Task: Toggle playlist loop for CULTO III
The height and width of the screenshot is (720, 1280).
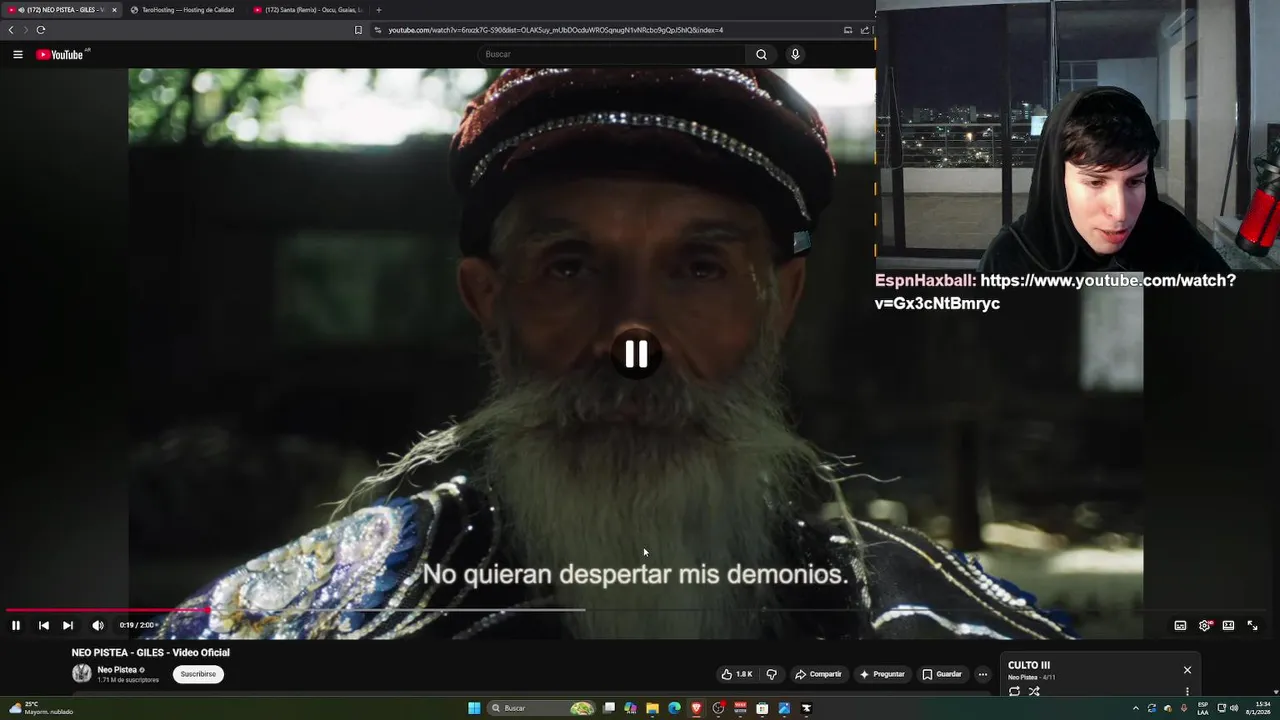Action: click(1014, 691)
